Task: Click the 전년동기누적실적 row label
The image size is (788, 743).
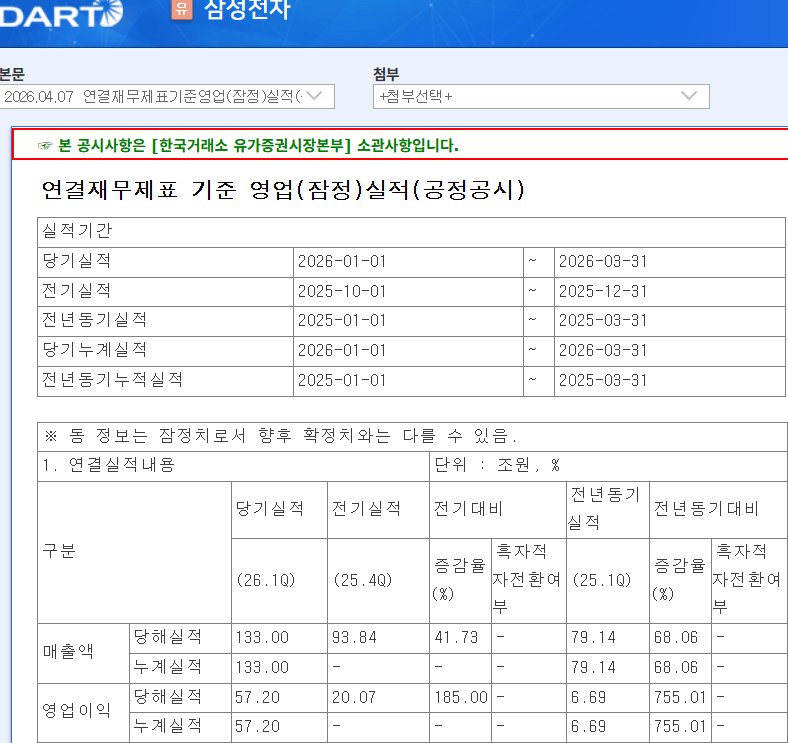Action: [113, 380]
